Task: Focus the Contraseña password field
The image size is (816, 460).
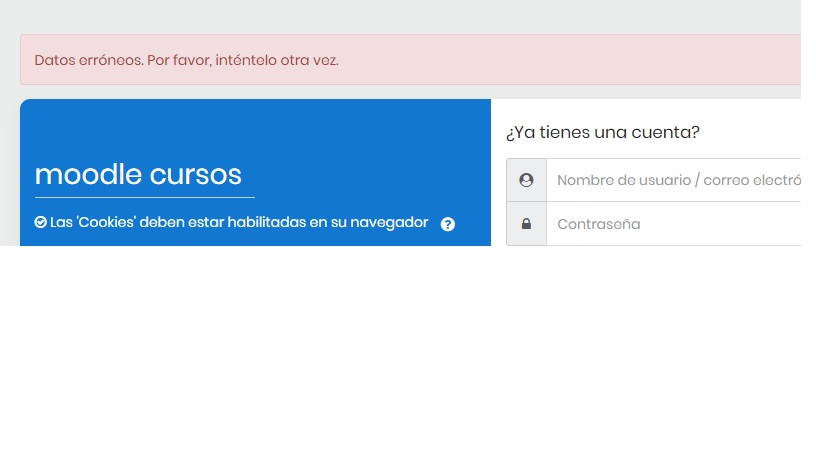Action: point(675,224)
